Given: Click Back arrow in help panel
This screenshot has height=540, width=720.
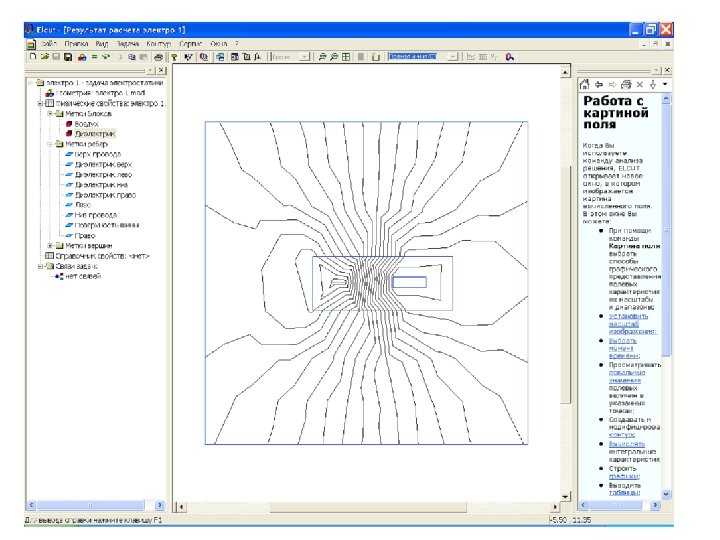Looking at the screenshot, I should tap(599, 84).
